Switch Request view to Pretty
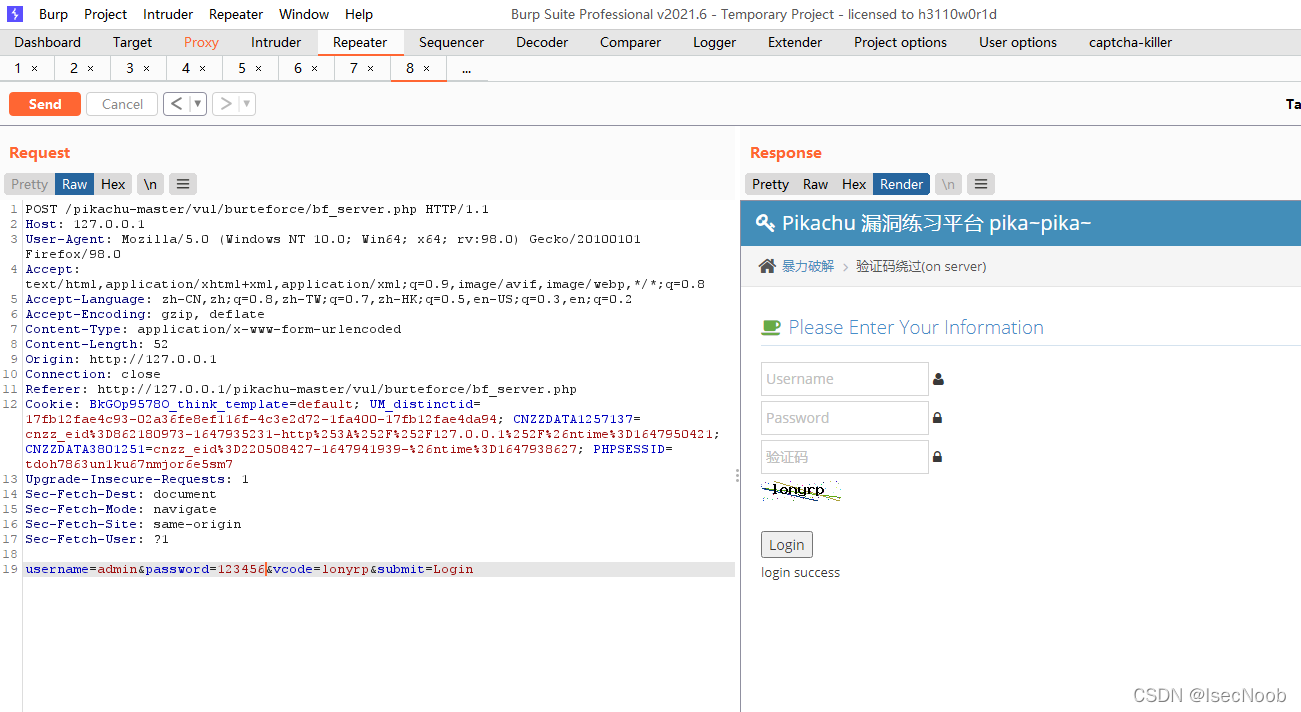 [x=29, y=184]
